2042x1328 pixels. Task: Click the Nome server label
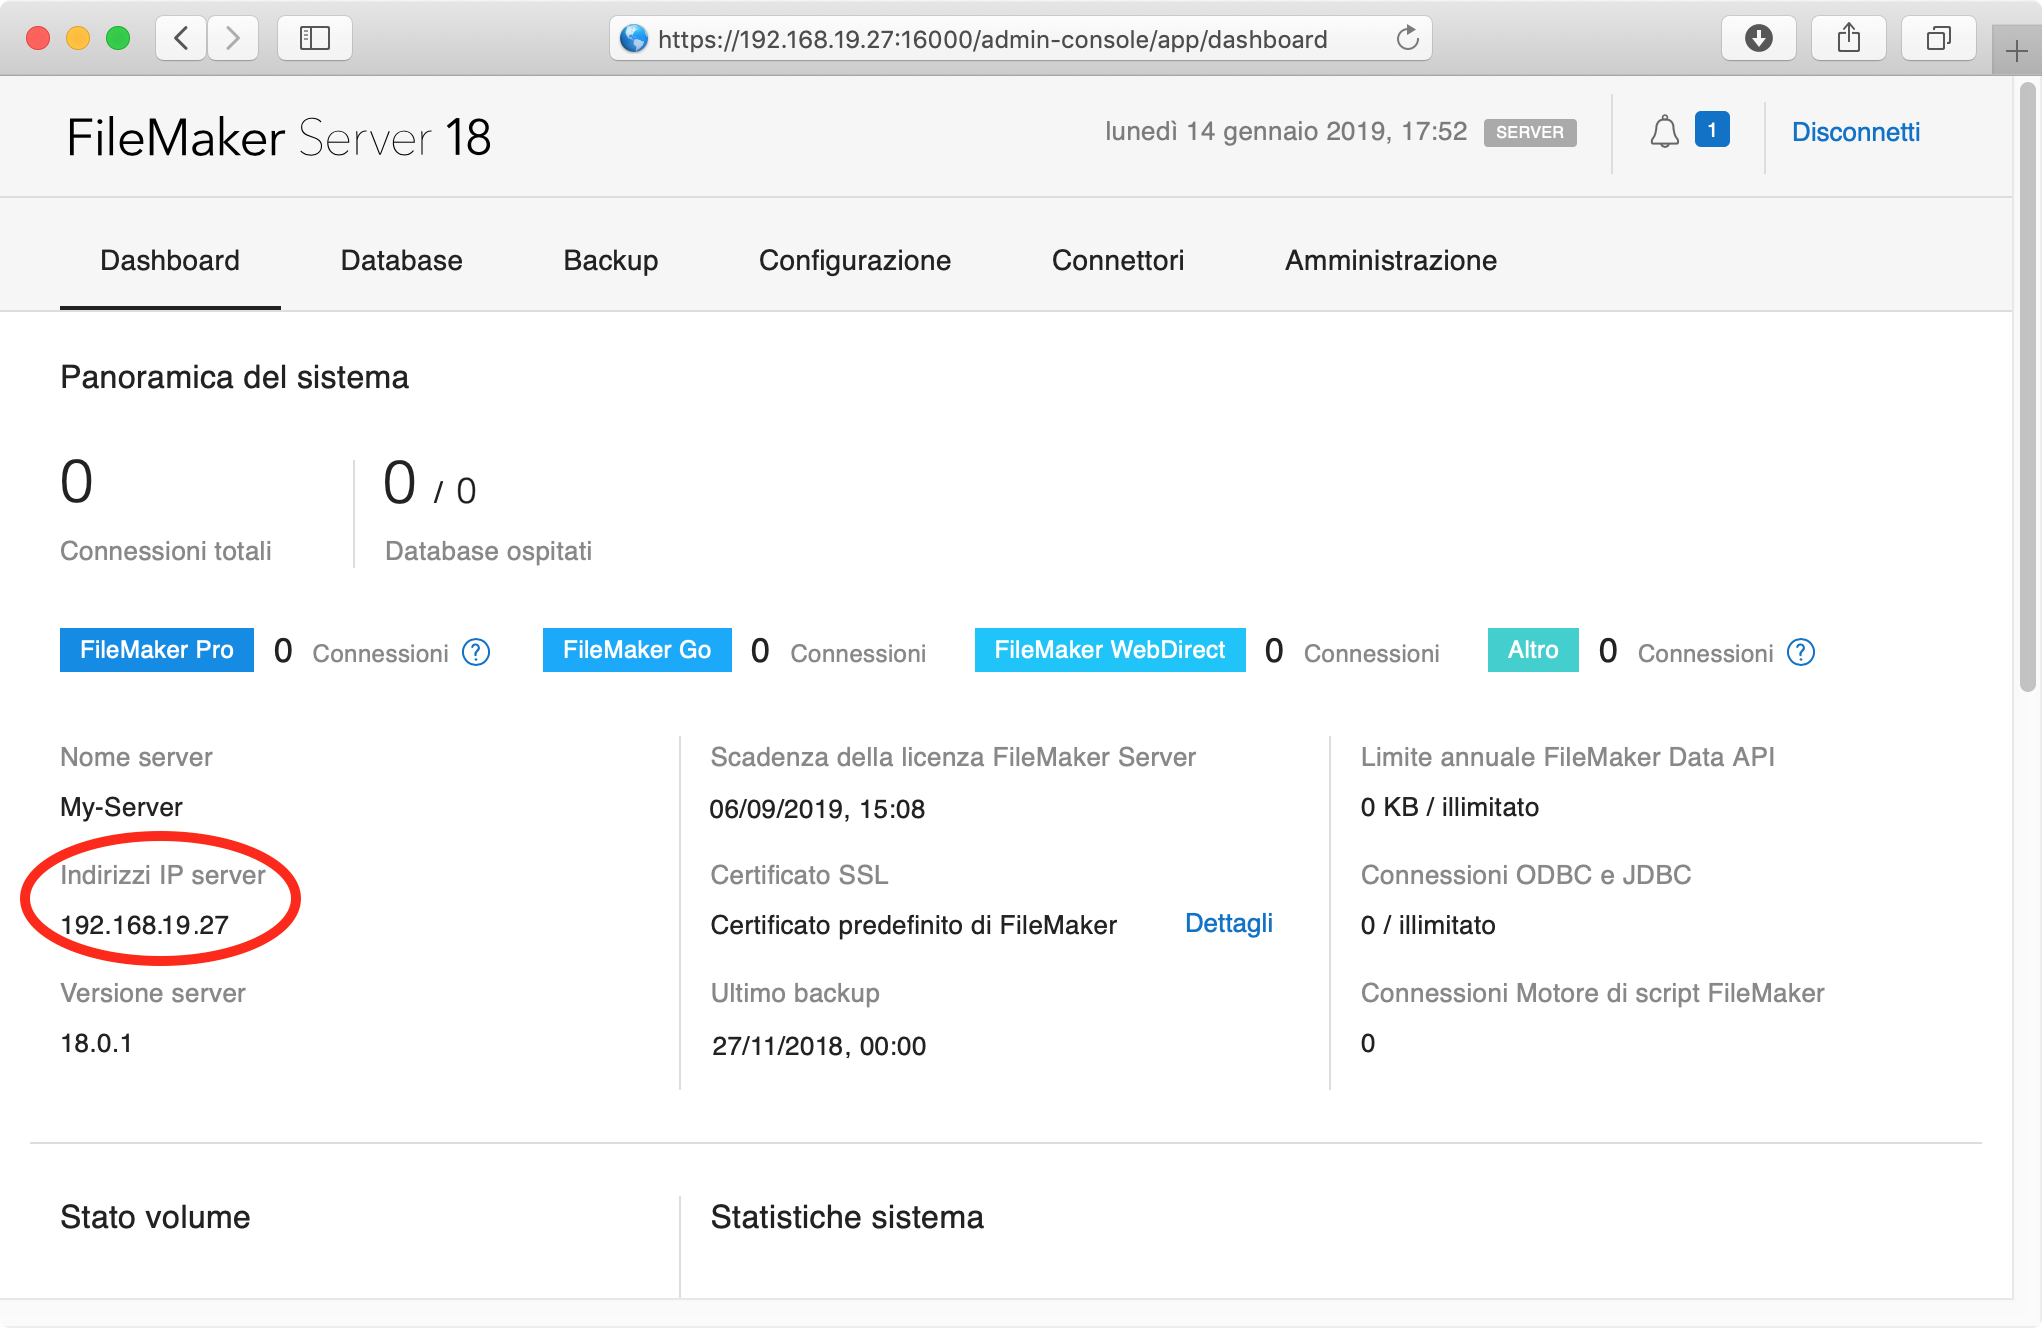[136, 757]
